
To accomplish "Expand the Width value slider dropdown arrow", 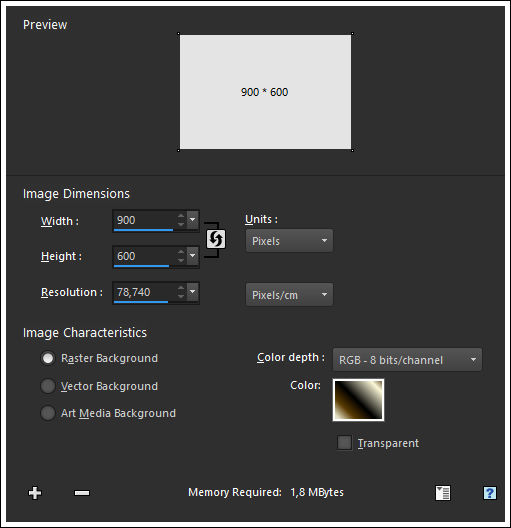I will coord(193,220).
